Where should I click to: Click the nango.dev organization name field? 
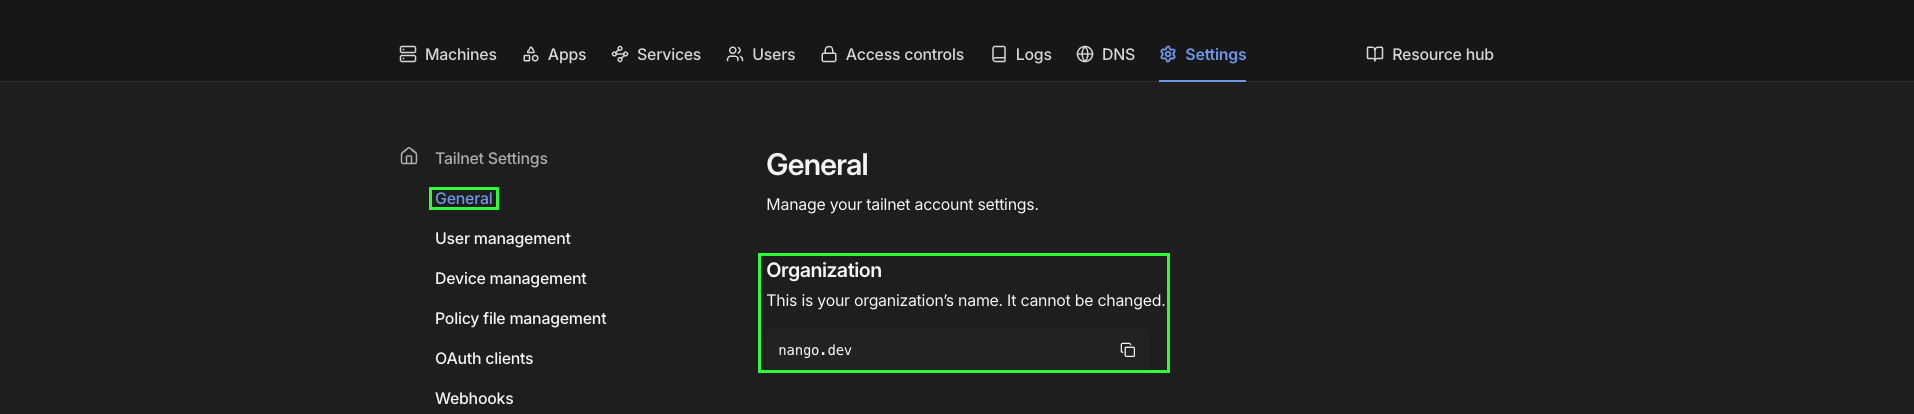[x=958, y=350]
